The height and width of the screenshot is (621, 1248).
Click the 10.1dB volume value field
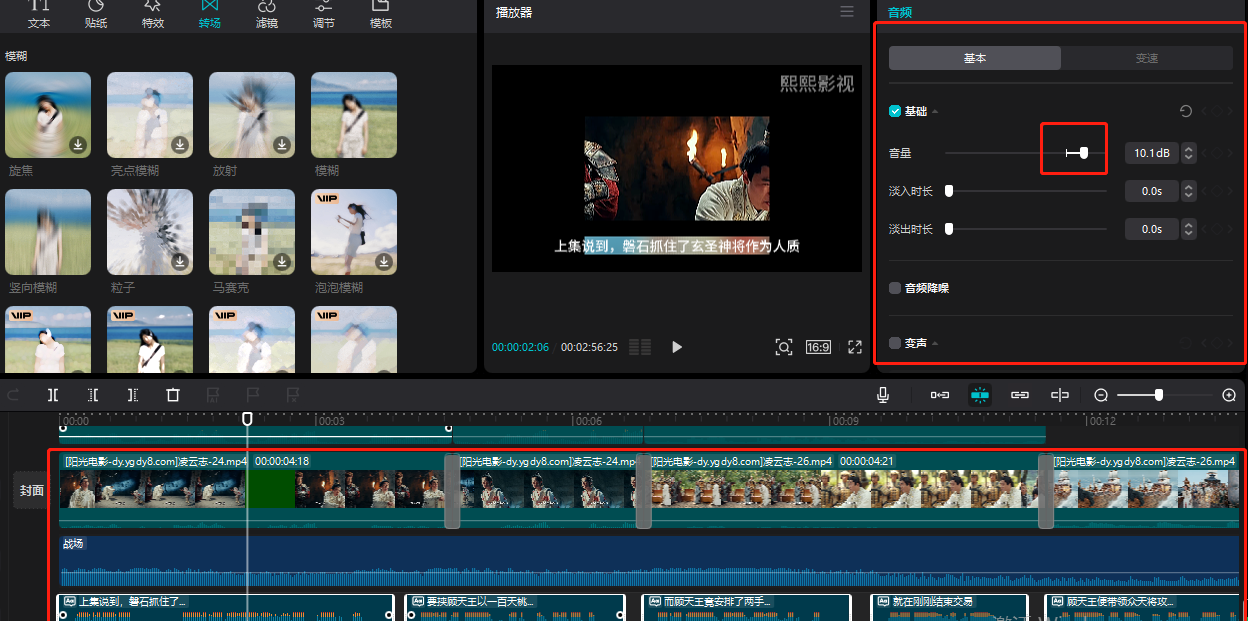tap(1152, 153)
